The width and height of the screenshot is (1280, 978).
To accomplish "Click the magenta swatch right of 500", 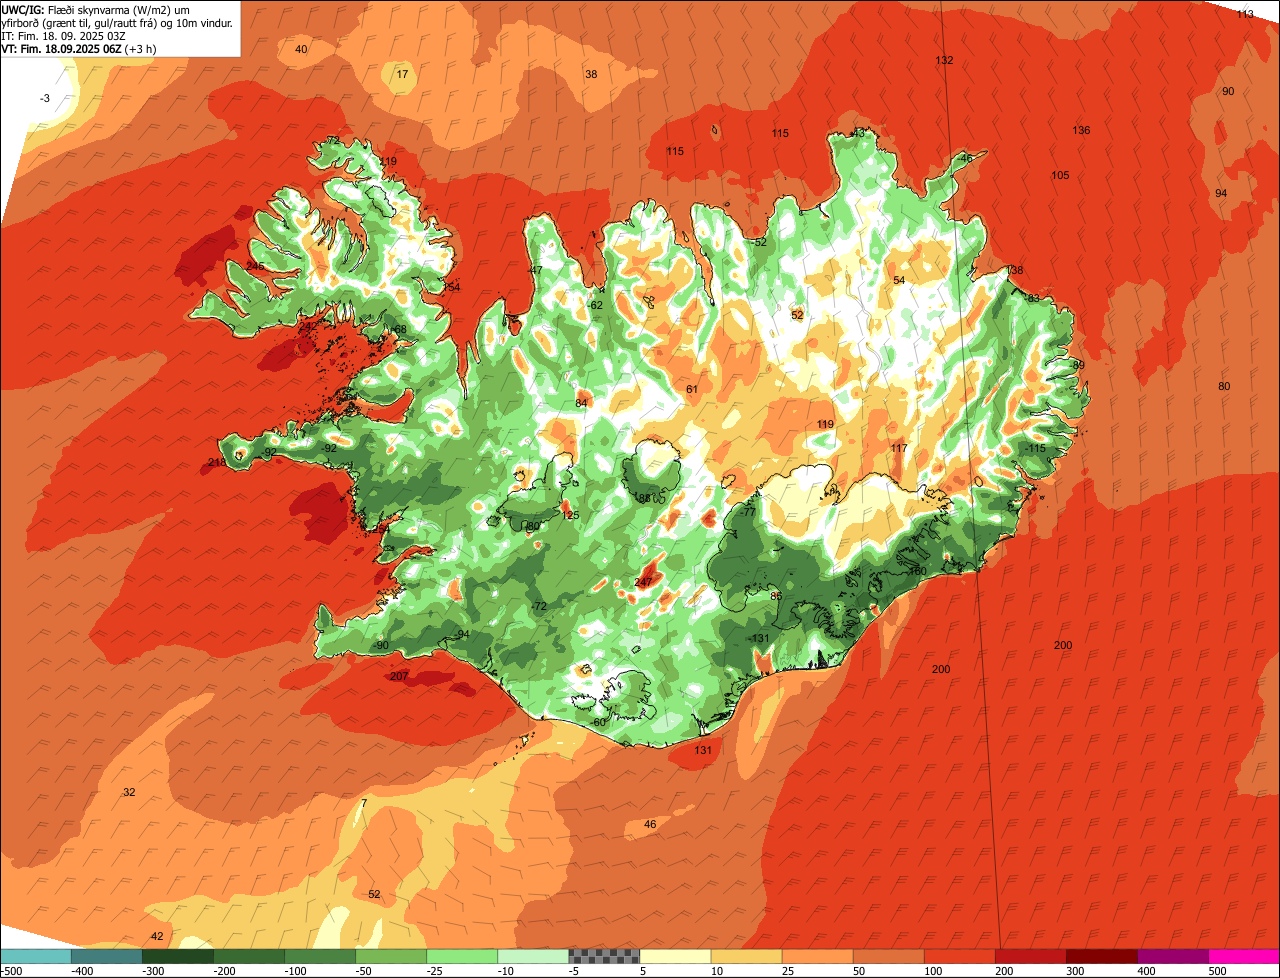I will (1244, 956).
